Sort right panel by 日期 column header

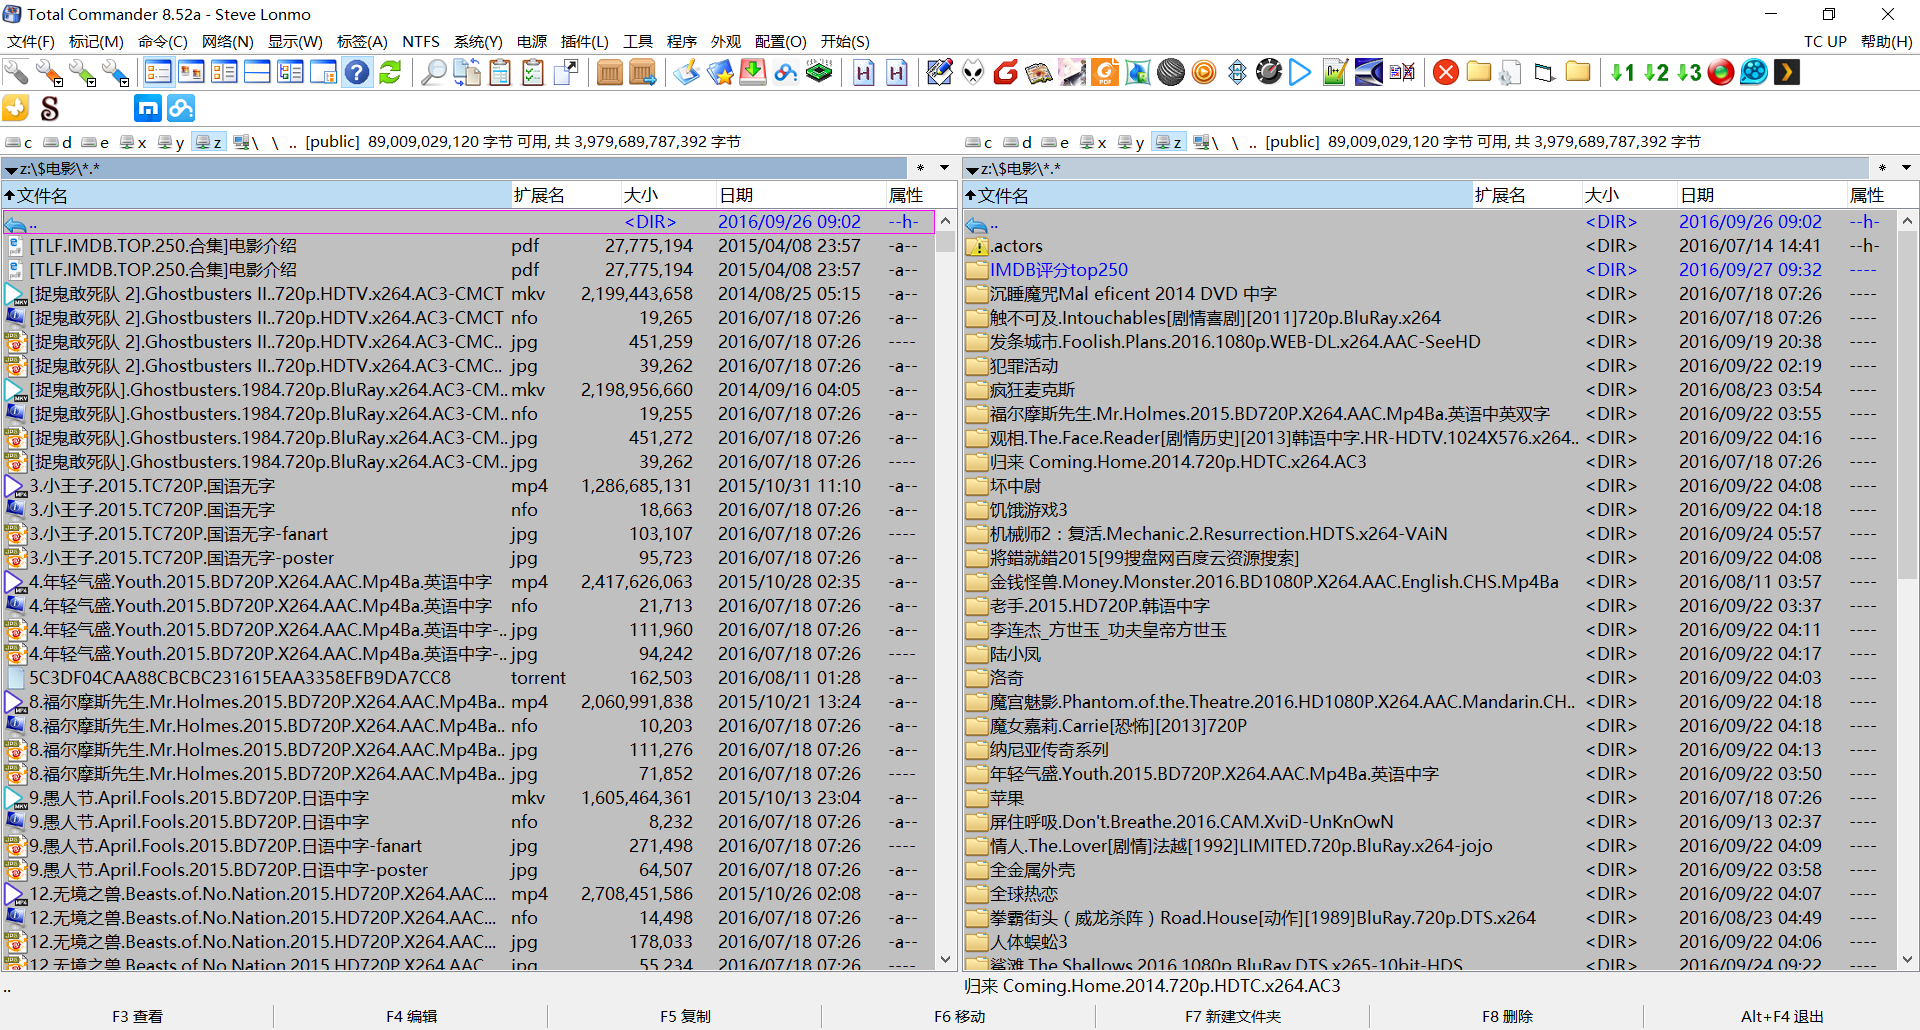[1762, 195]
